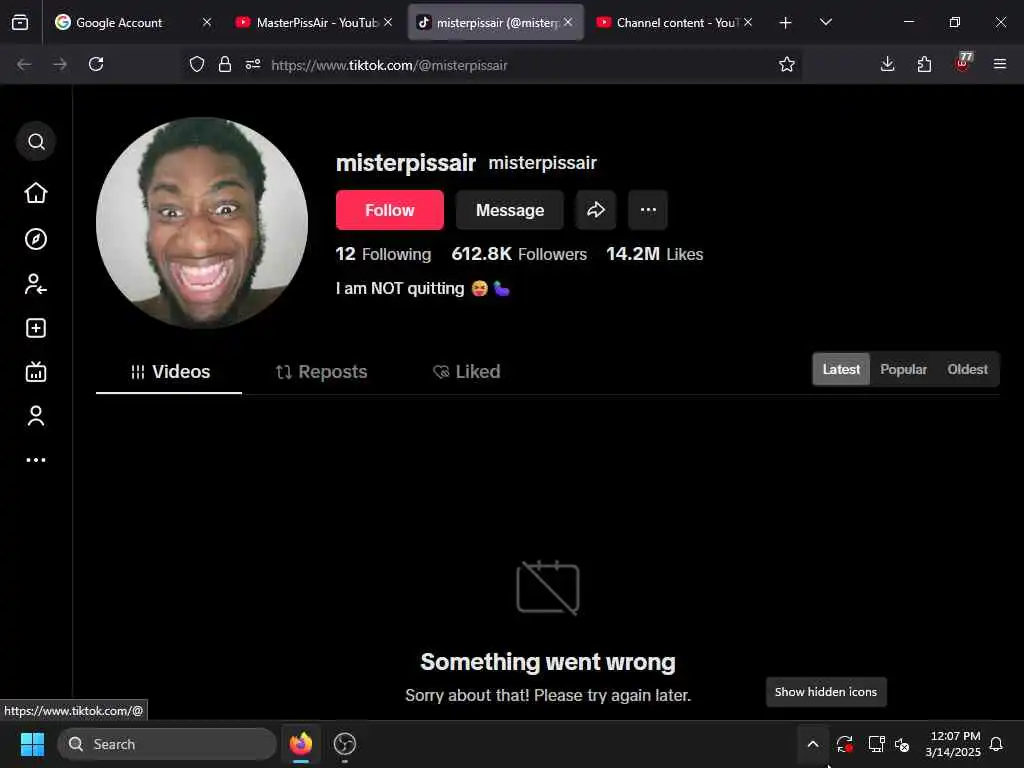This screenshot has width=1024, height=768.
Task: Open profile options three-dot button
Action: click(648, 210)
